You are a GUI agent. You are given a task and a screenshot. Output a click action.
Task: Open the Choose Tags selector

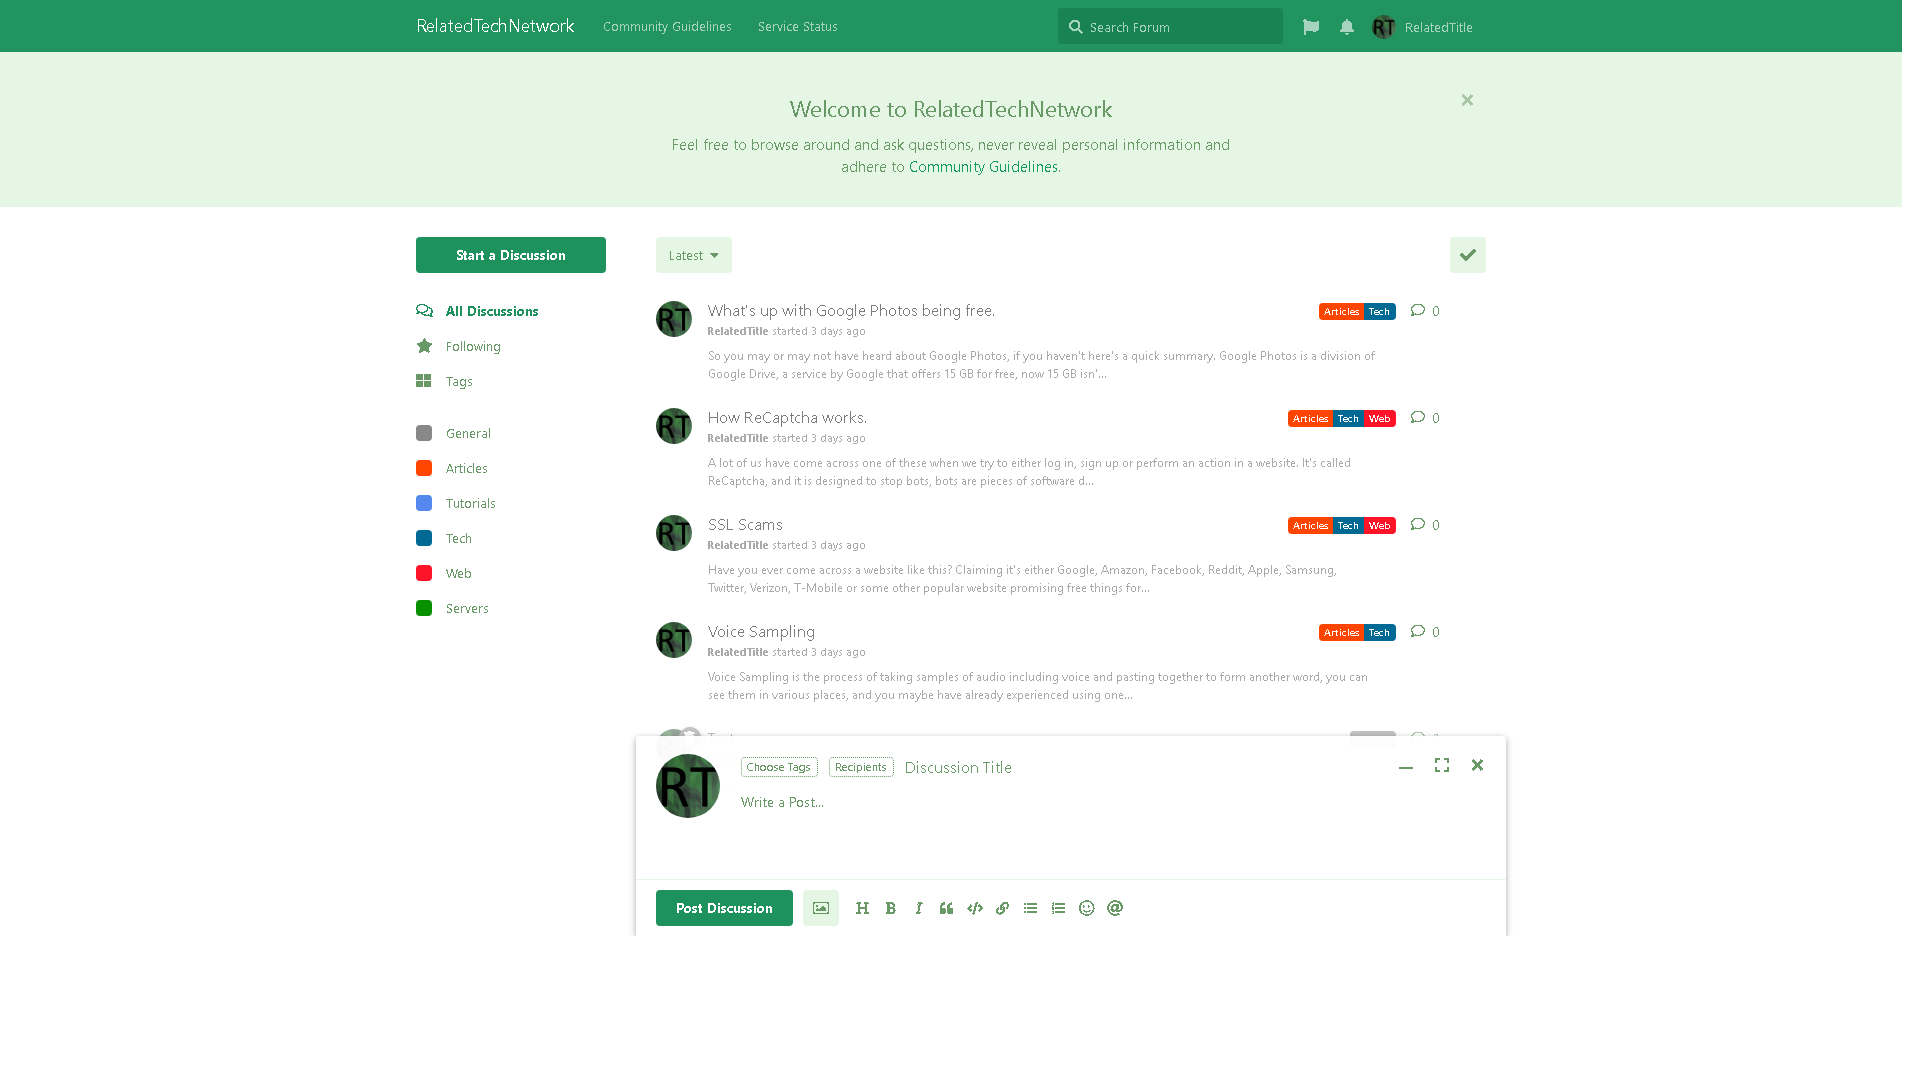tap(778, 767)
